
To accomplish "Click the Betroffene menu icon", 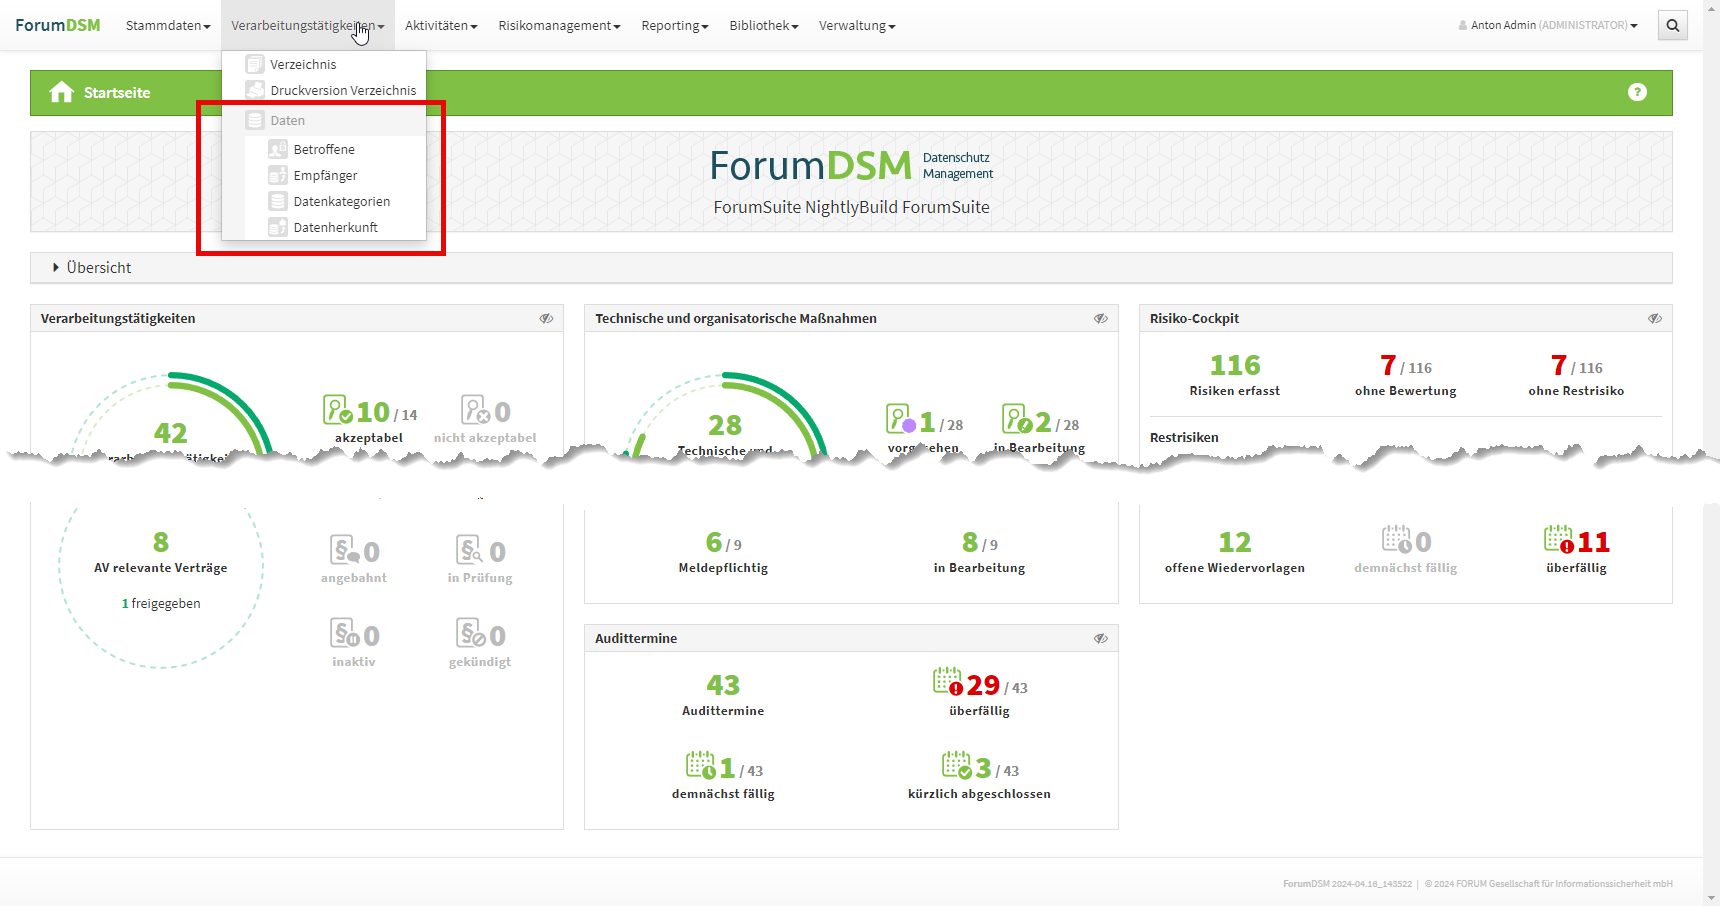I will (x=278, y=150).
